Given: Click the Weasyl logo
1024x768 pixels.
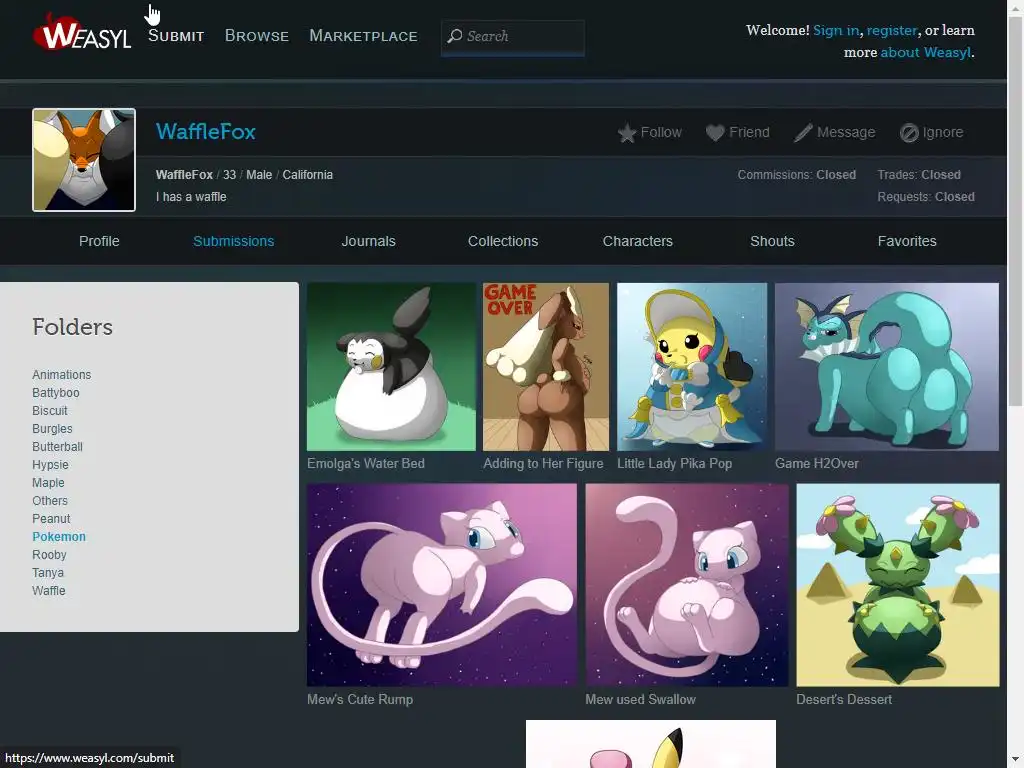Looking at the screenshot, I should [82, 32].
